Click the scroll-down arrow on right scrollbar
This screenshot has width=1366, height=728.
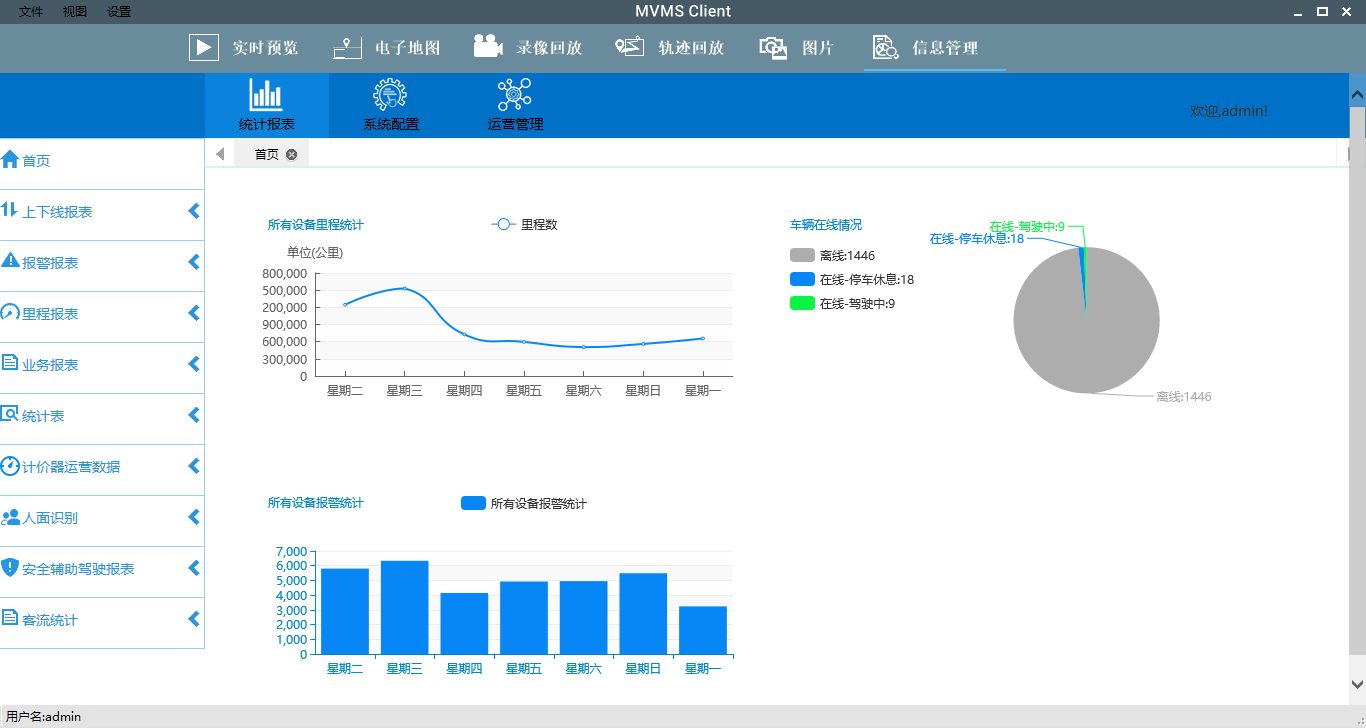pyautogui.click(x=1357, y=685)
